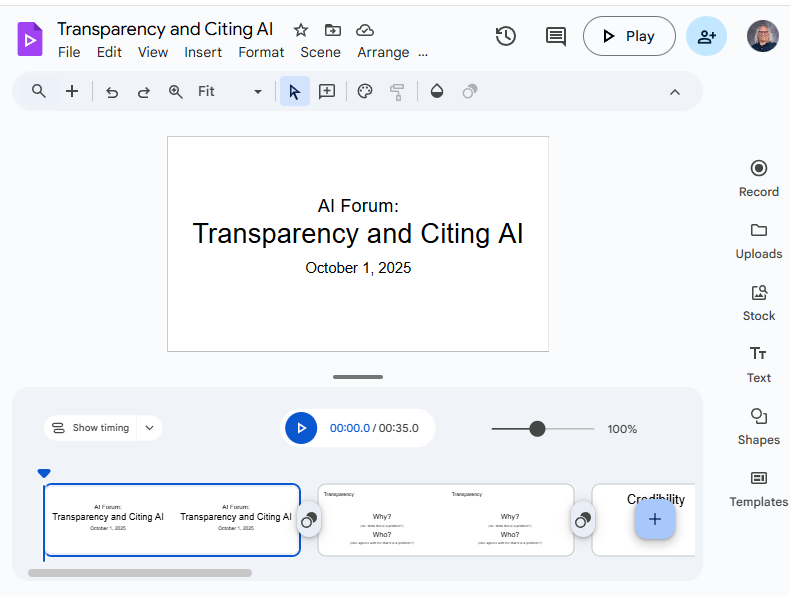Select the October 1, 2025 date text
This screenshot has width=790, height=596.
pyautogui.click(x=358, y=268)
